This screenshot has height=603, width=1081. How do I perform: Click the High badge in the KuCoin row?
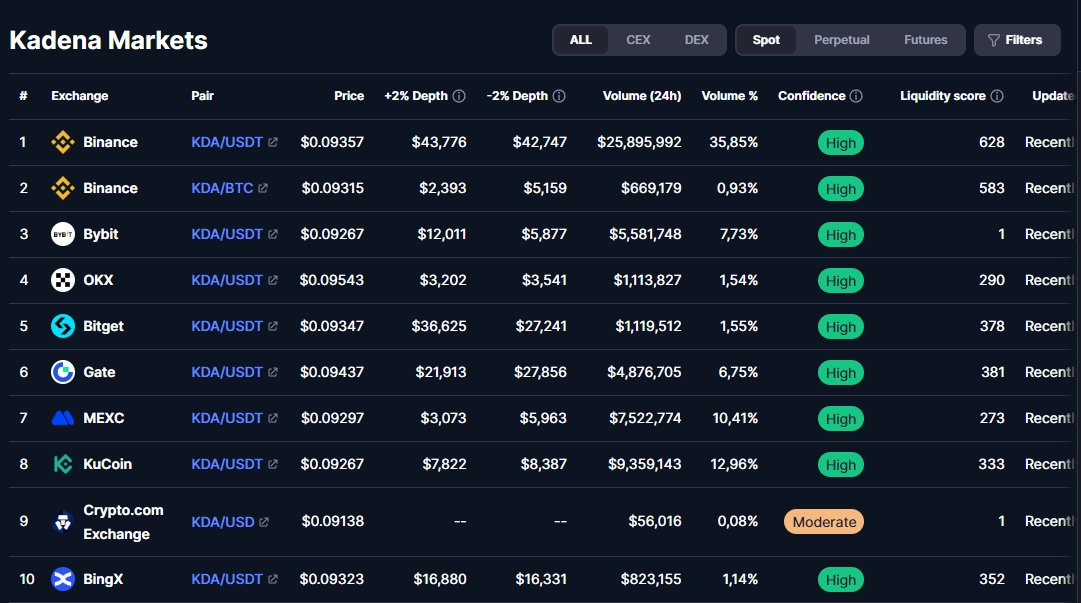click(840, 464)
